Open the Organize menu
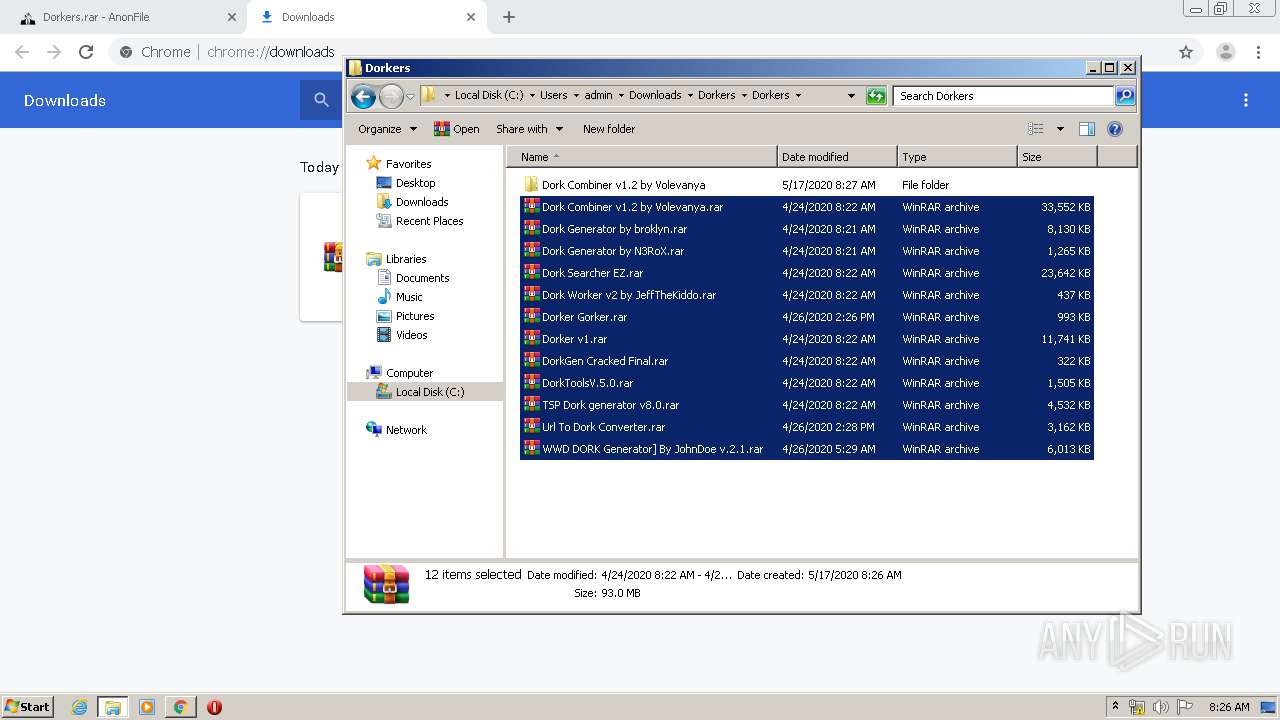This screenshot has height=720, width=1280. [x=387, y=129]
